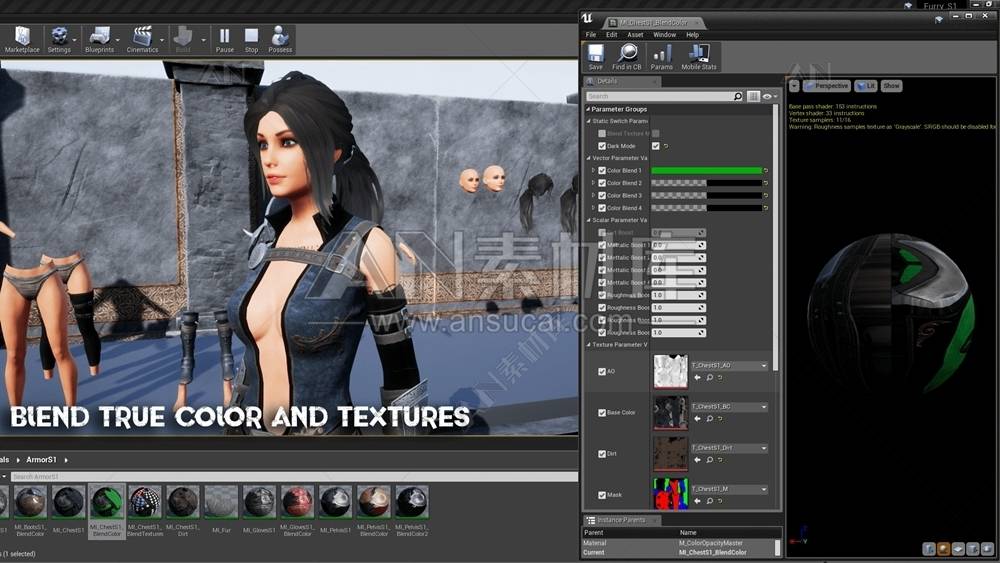This screenshot has width=1000, height=563.
Task: Open the T_ChestS1_BC texture dropdown
Action: coord(729,407)
